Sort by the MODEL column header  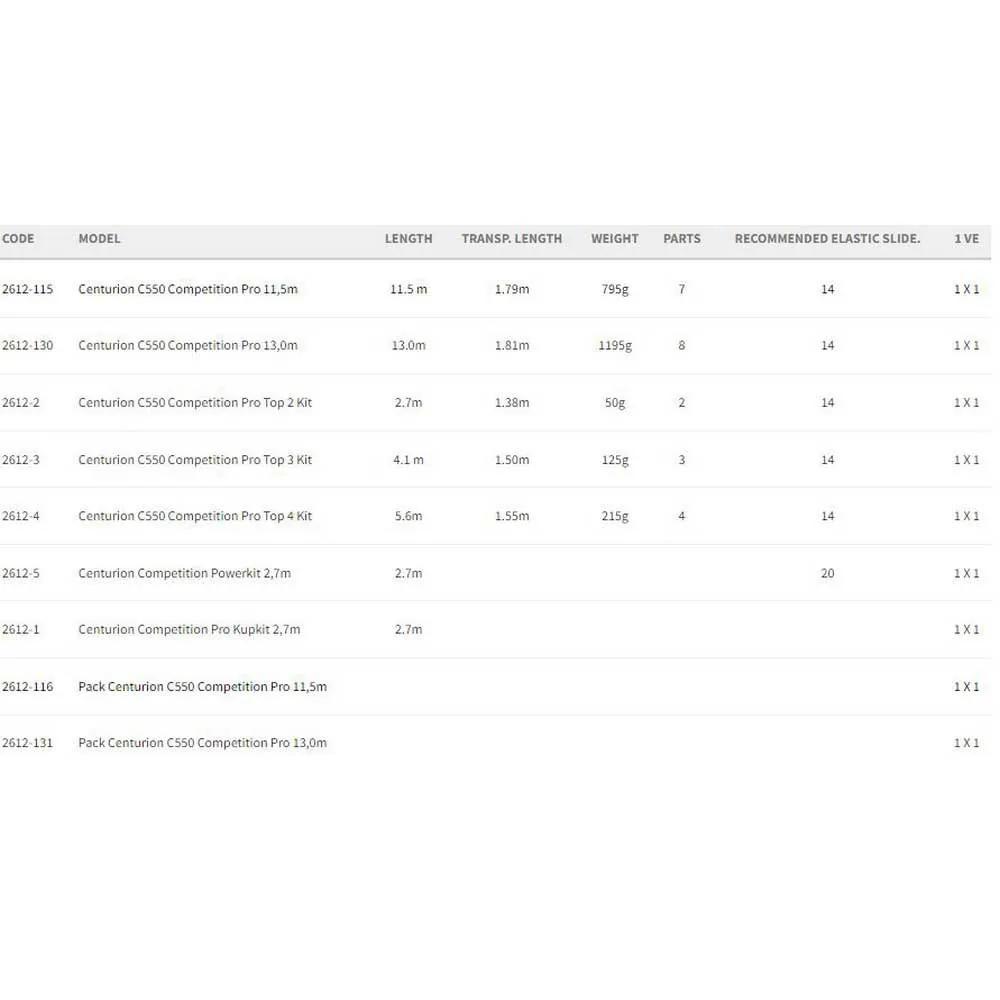[x=99, y=239]
